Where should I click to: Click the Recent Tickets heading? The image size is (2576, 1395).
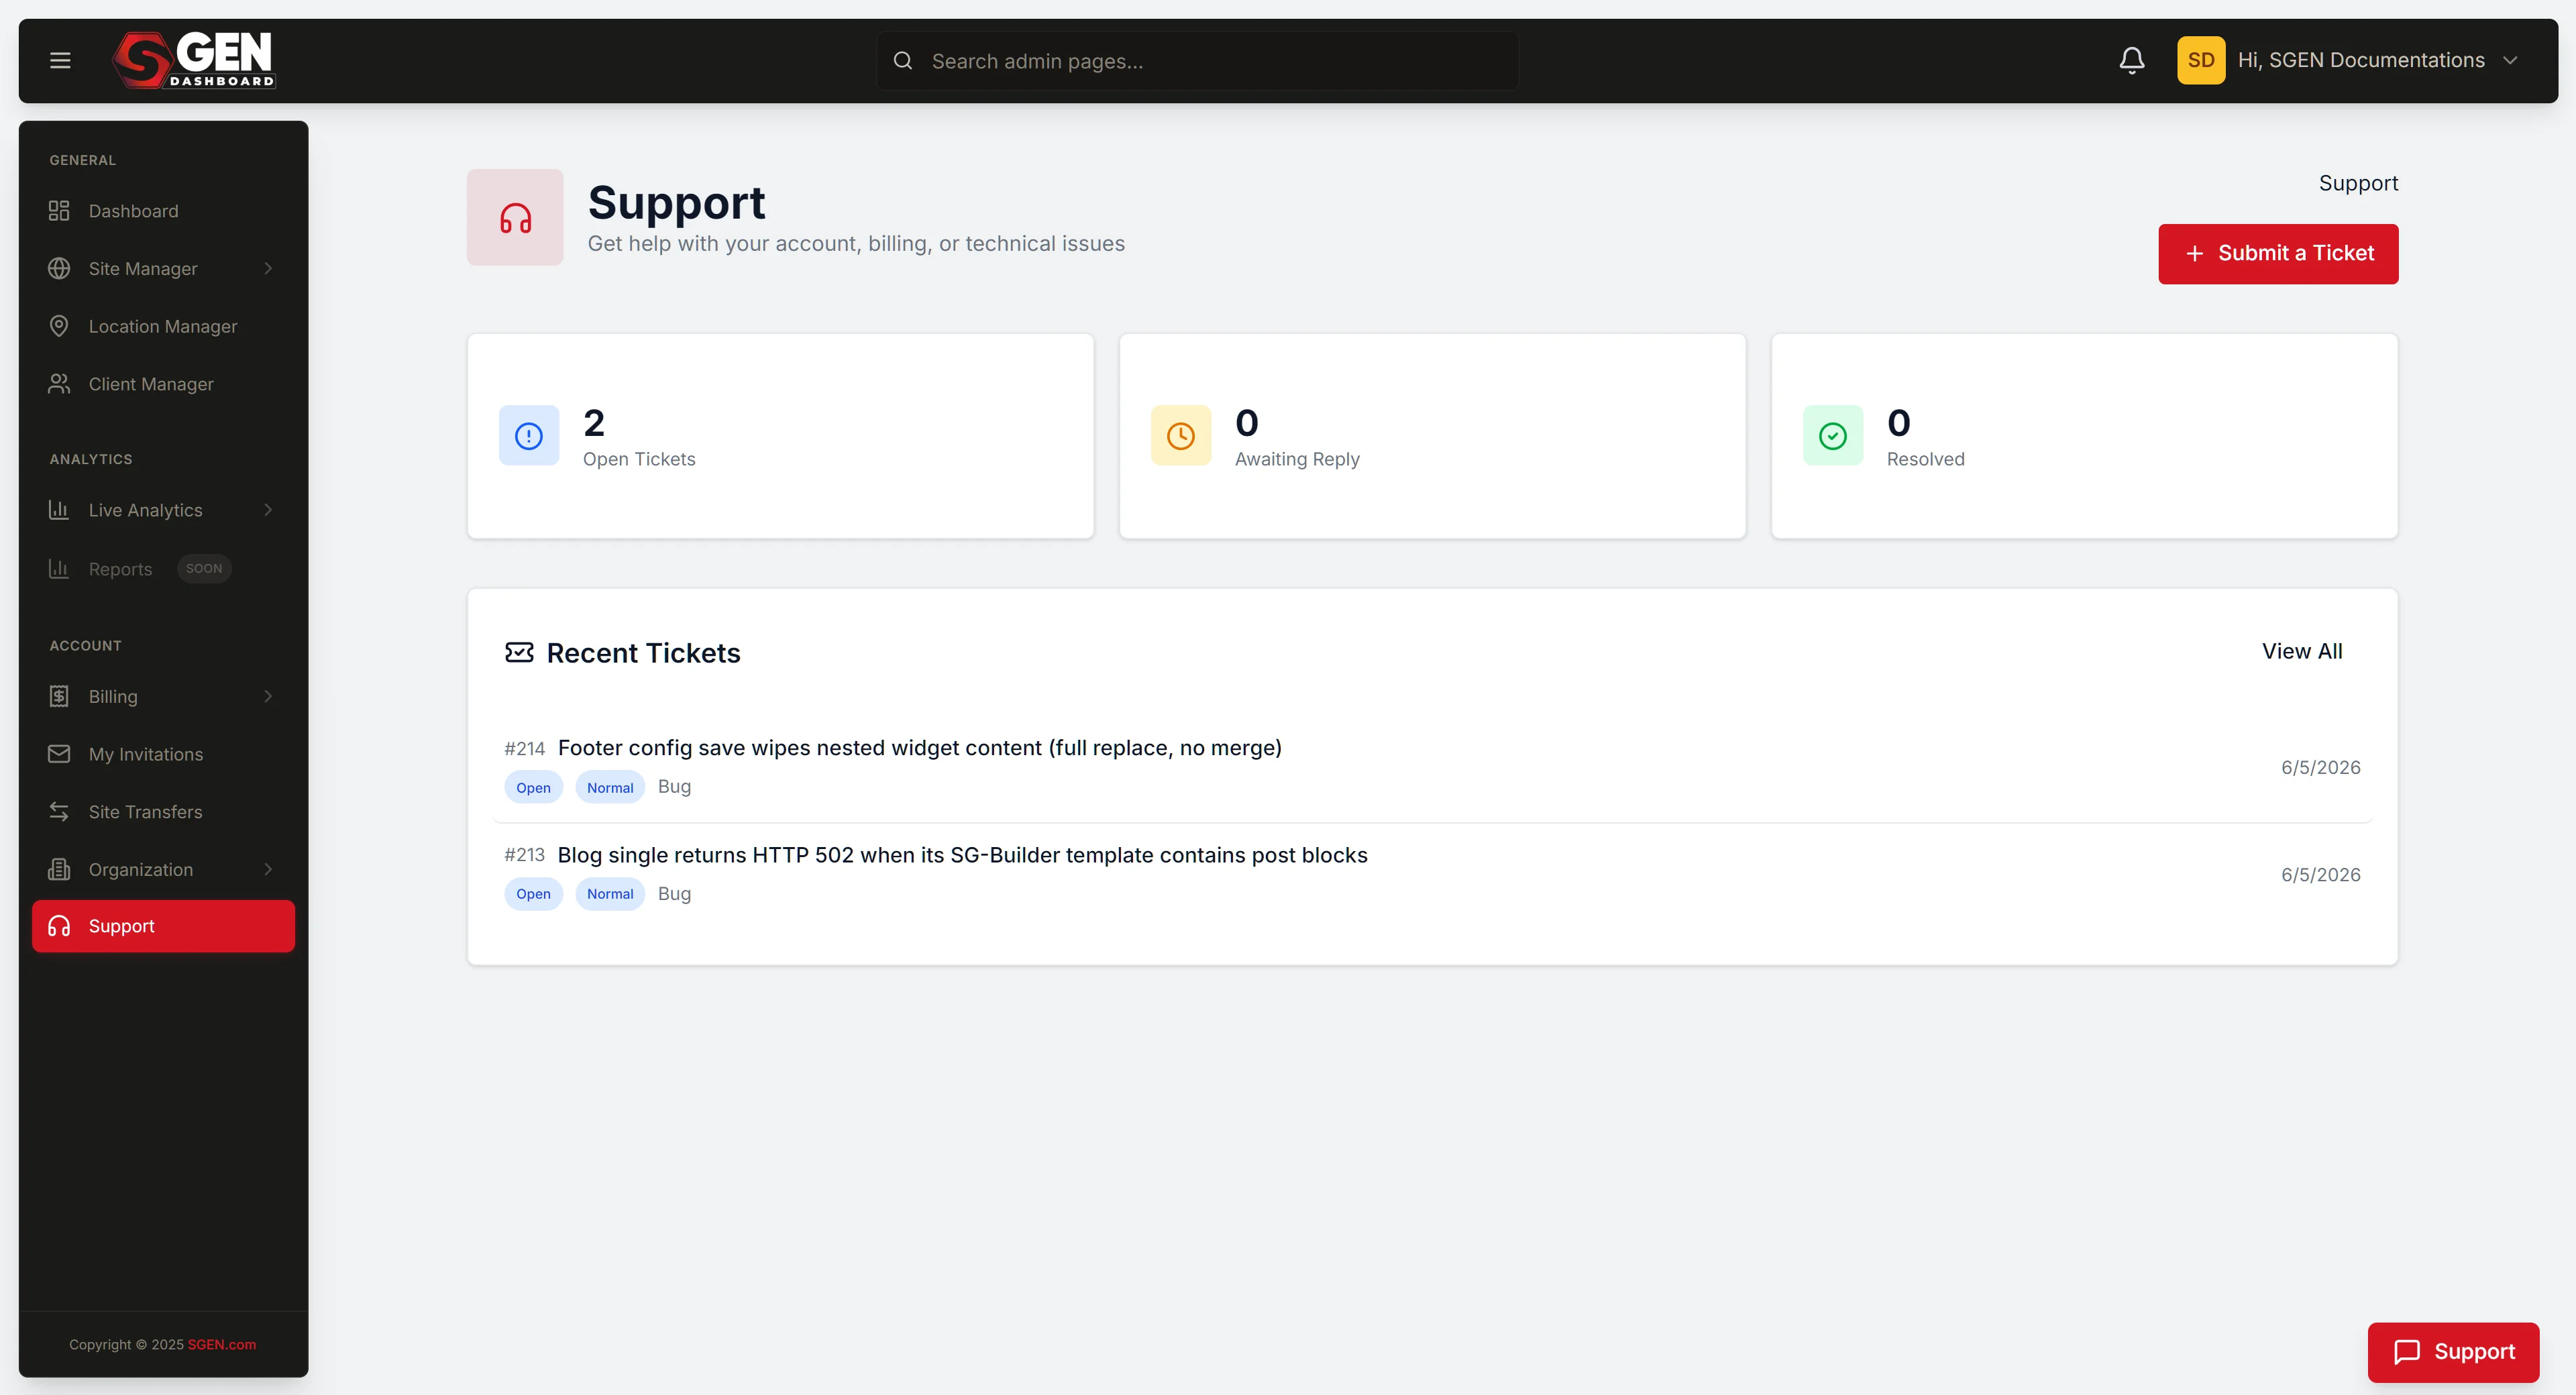point(643,653)
